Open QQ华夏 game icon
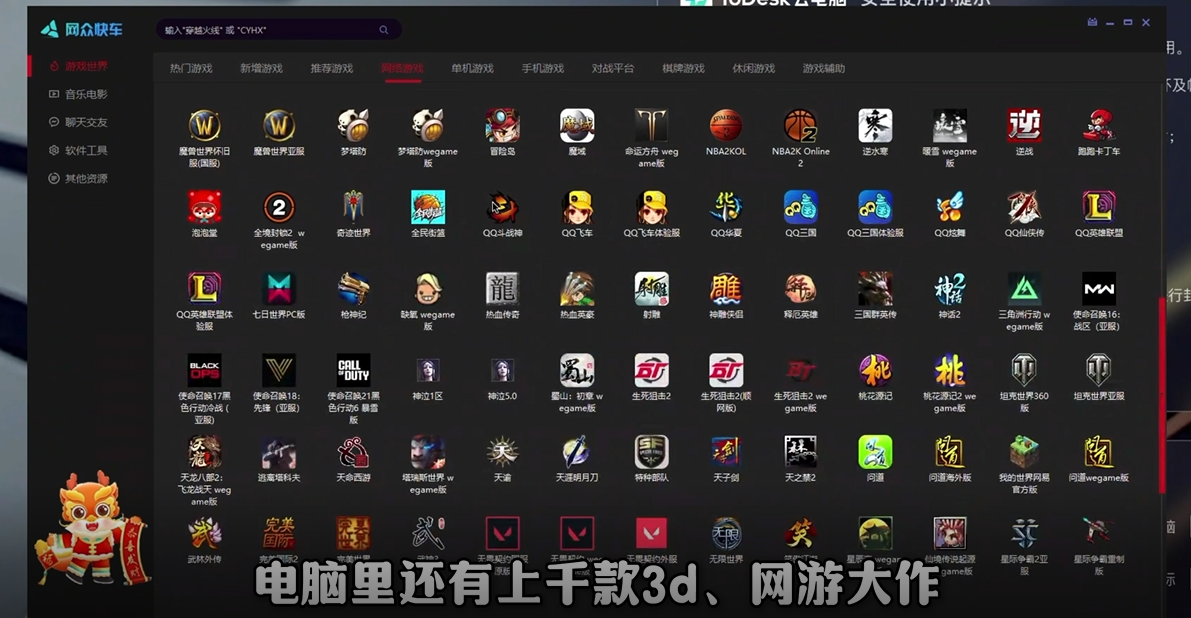1191x618 pixels. pyautogui.click(x=725, y=207)
